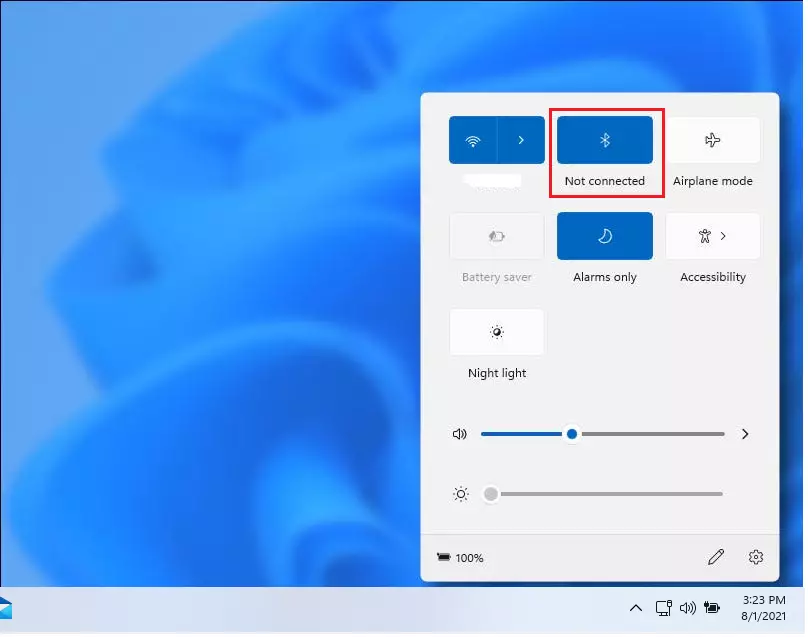The width and height of the screenshot is (808, 637).
Task: Toggle the Wi-Fi quick setting tile
Action: coord(473,140)
